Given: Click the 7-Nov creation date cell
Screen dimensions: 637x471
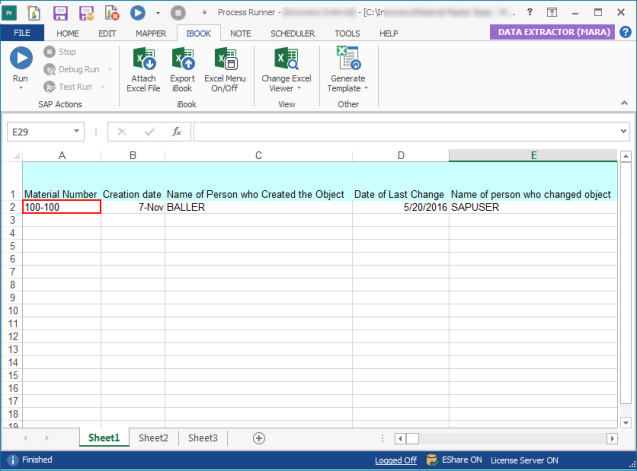Looking at the screenshot, I should (133, 207).
